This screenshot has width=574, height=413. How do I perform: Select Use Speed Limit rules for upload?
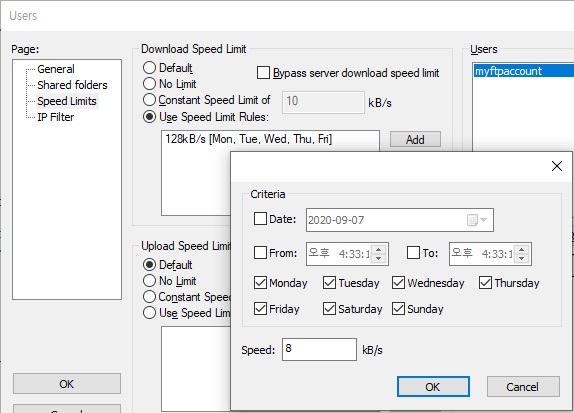149,313
